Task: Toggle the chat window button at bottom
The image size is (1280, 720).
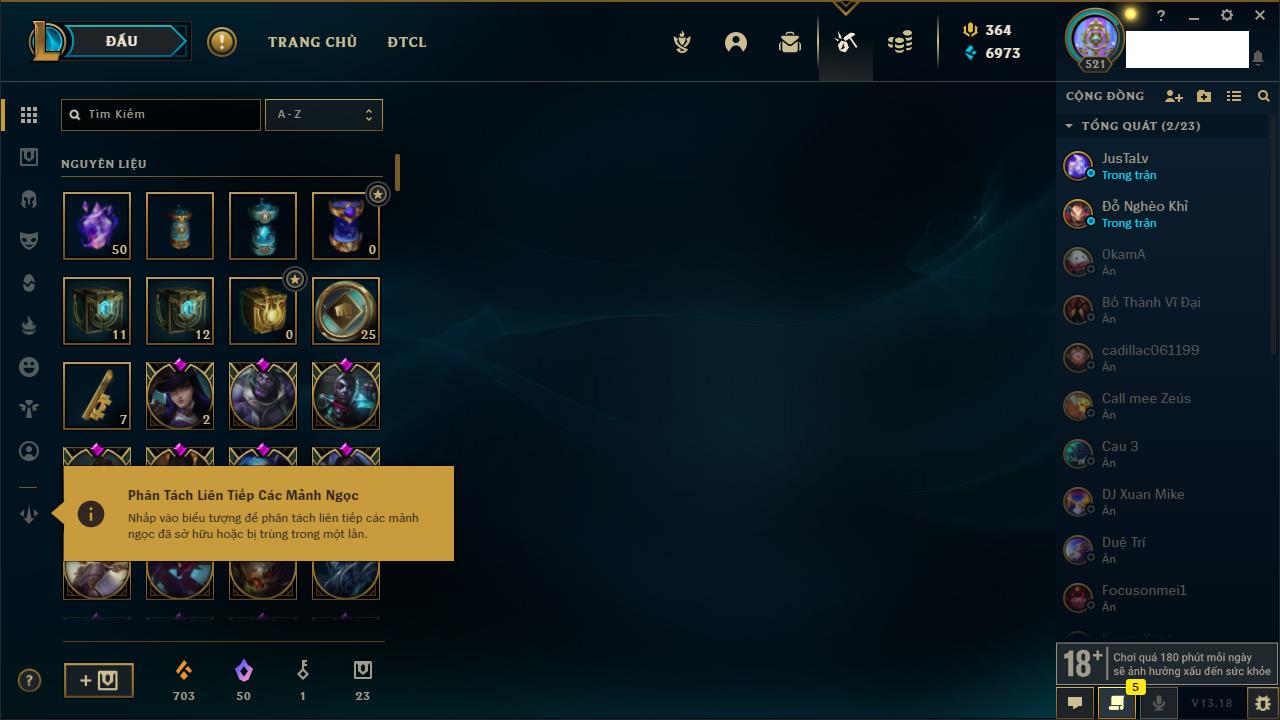Action: (x=1075, y=703)
